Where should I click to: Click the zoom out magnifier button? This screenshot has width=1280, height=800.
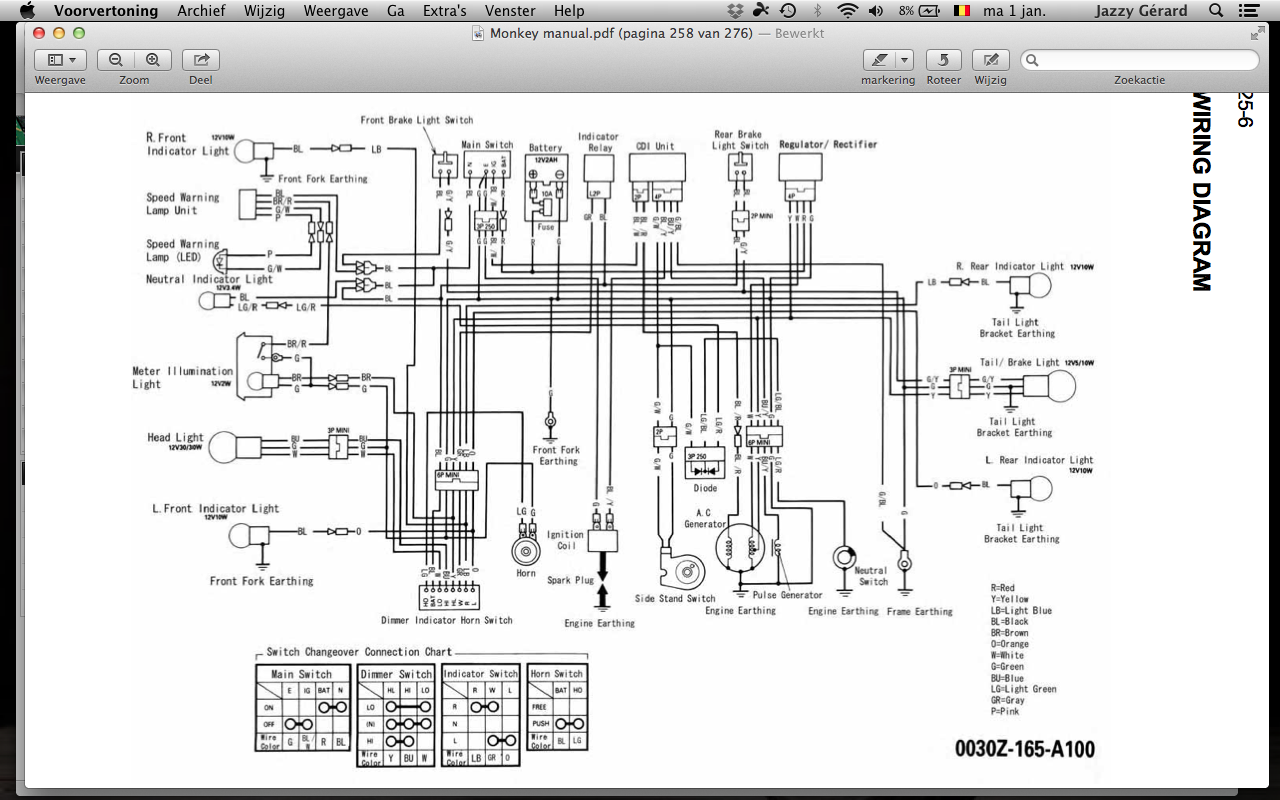pyautogui.click(x=116, y=60)
